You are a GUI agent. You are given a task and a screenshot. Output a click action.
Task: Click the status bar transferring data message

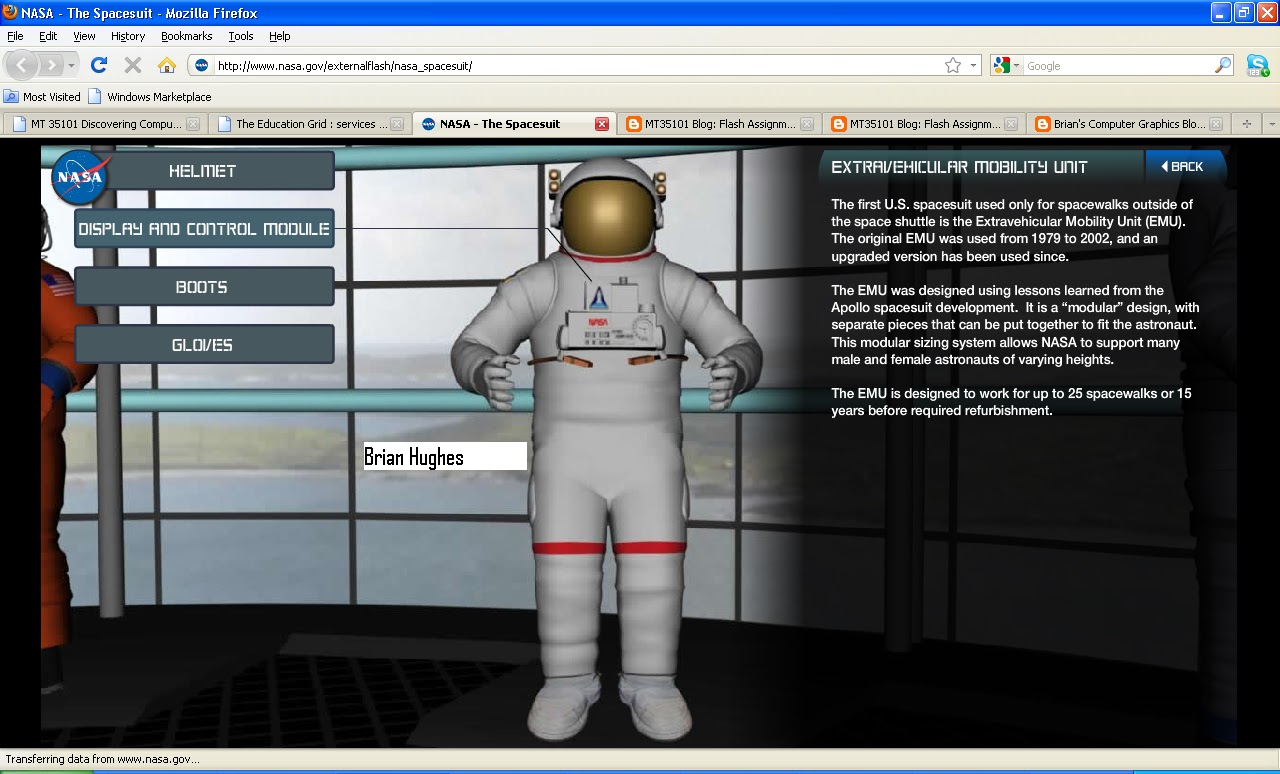point(102,759)
